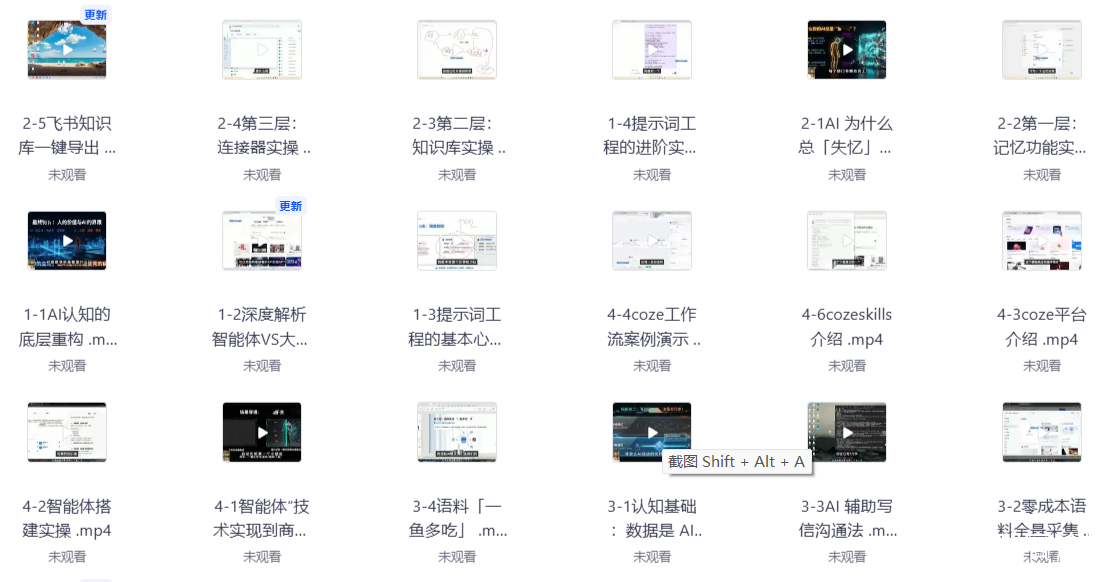This screenshot has height=582, width=1117.
Task: Click play icon on 2-4第三层 连接器实操 thumbnail
Action: [262, 49]
